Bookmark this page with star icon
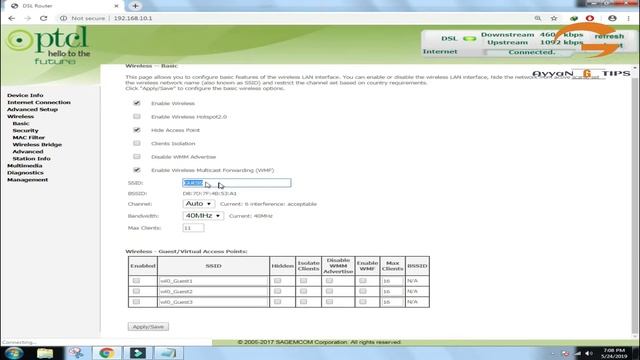This screenshot has width=640, height=360. click(x=554, y=18)
